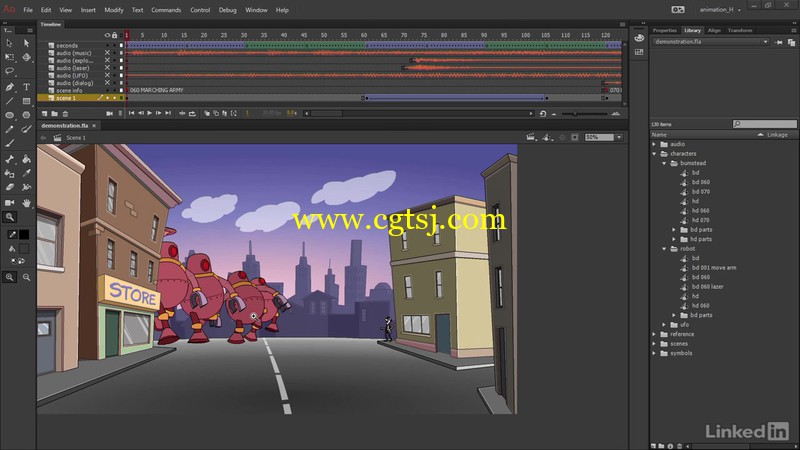Expand the audio folder in Library
Viewport: 800px width, 450px height.
click(655, 144)
